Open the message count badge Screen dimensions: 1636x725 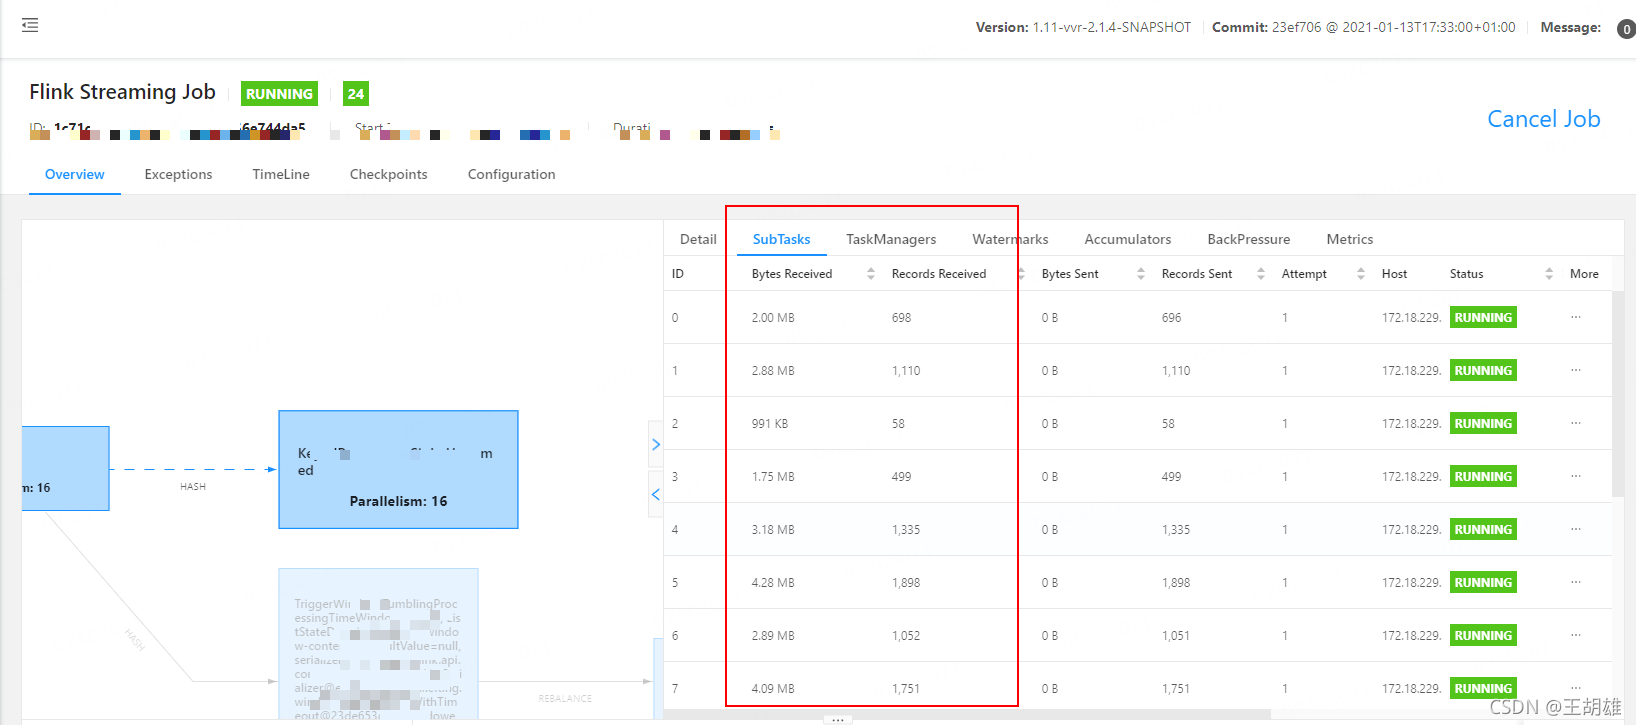pyautogui.click(x=1626, y=29)
